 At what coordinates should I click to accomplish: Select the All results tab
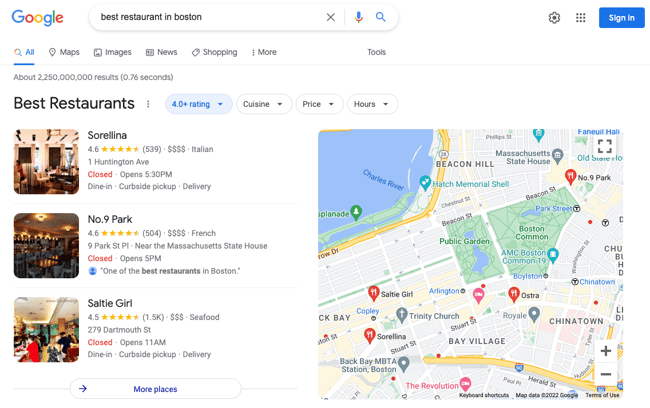[x=24, y=52]
